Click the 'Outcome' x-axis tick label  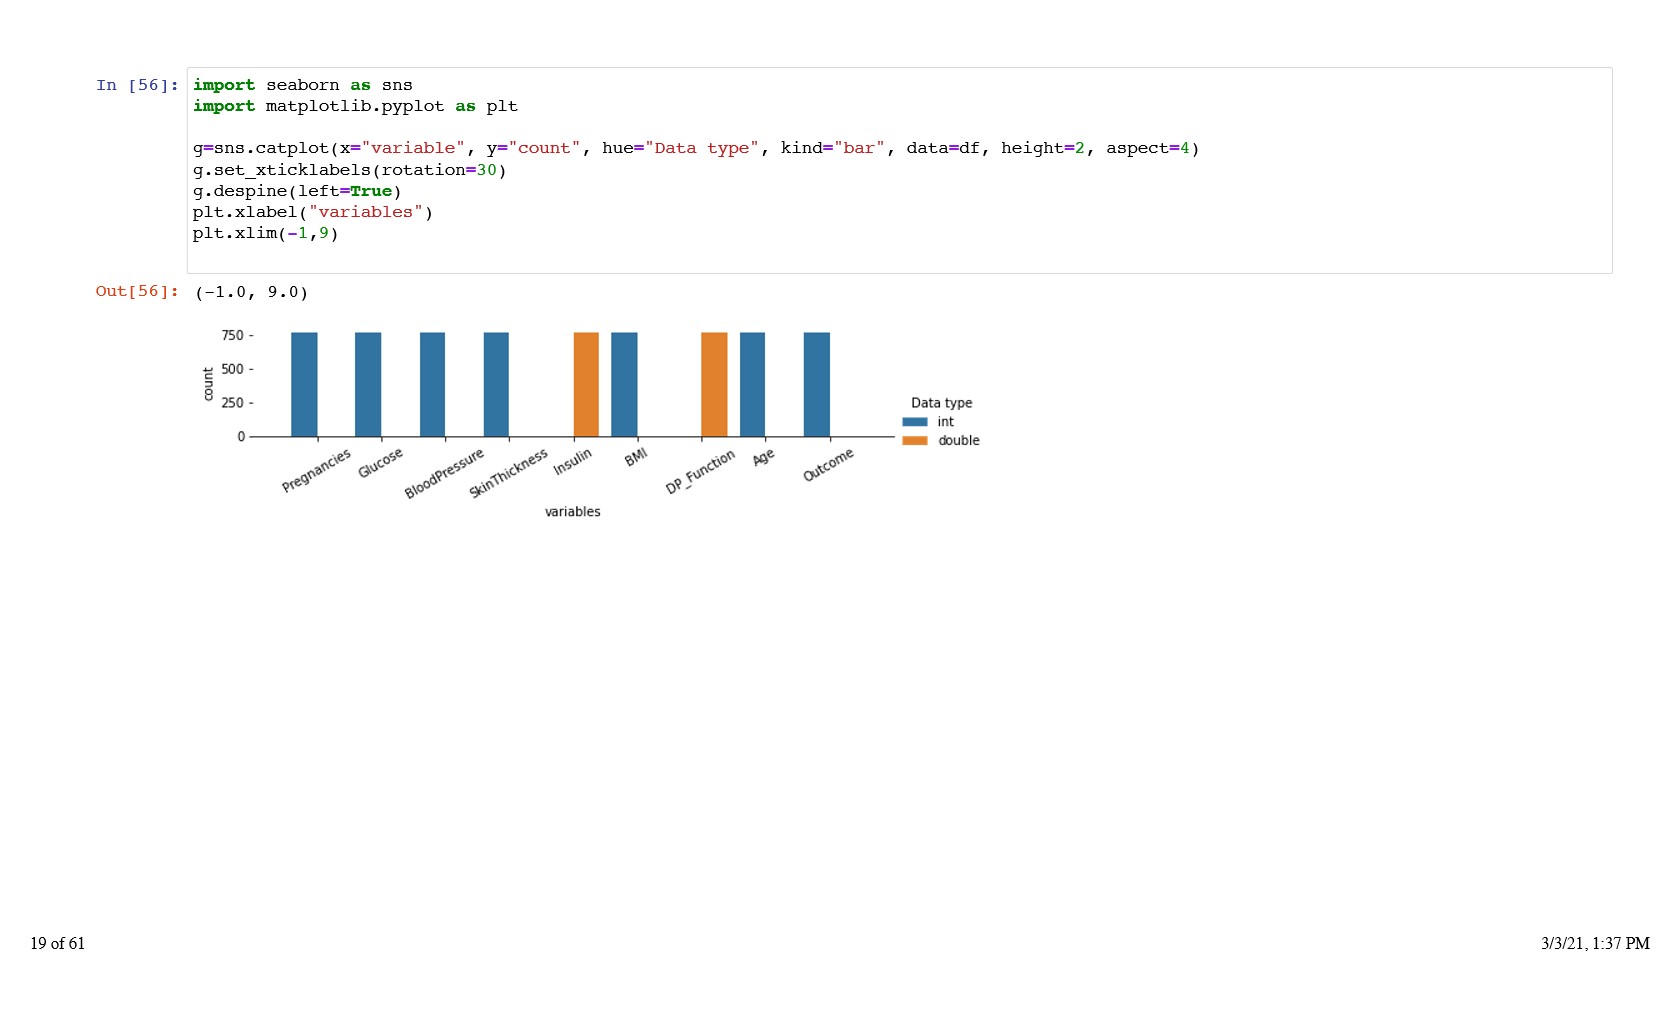(828, 465)
